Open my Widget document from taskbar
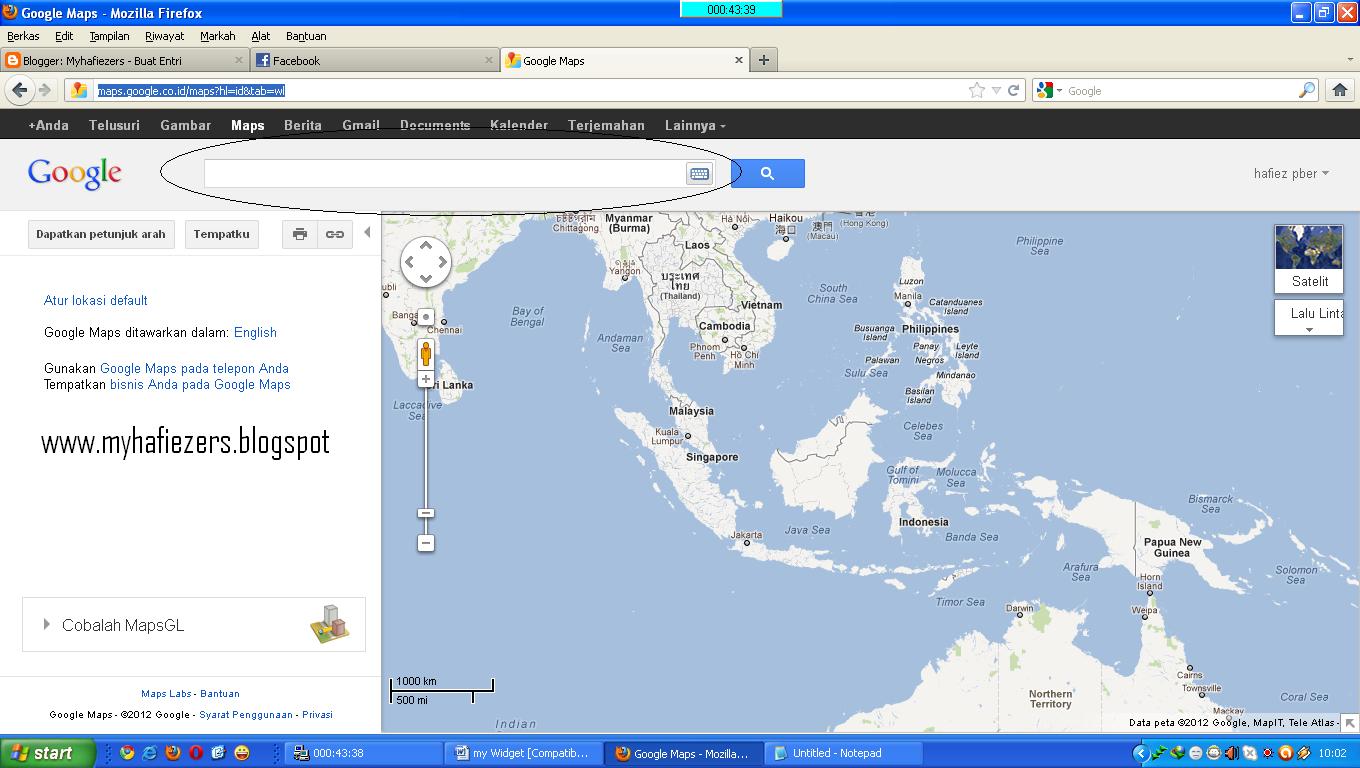Image resolution: width=1360 pixels, height=768 pixels. pyautogui.click(x=524, y=753)
